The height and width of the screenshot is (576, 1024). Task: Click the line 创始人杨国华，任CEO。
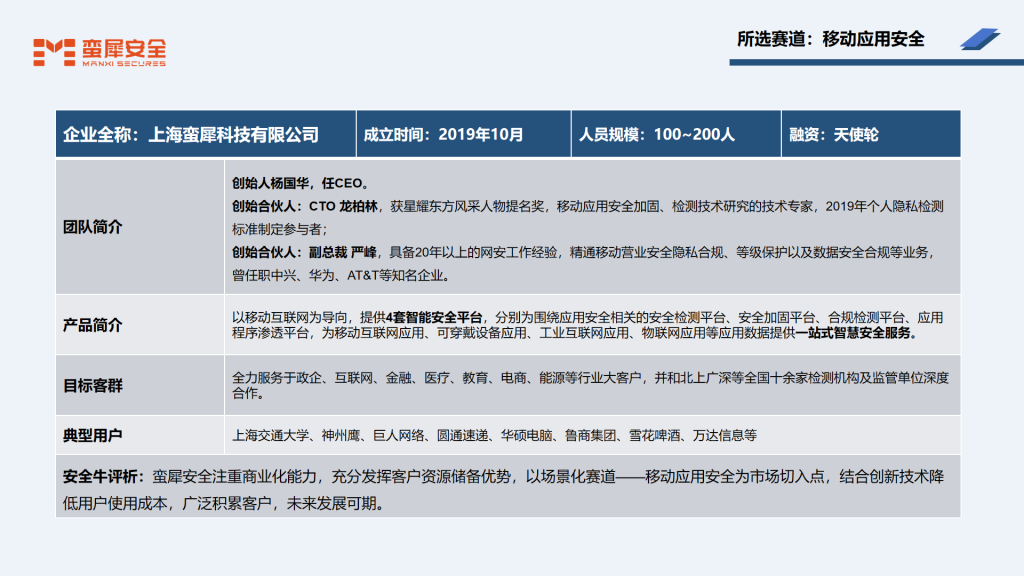point(302,184)
